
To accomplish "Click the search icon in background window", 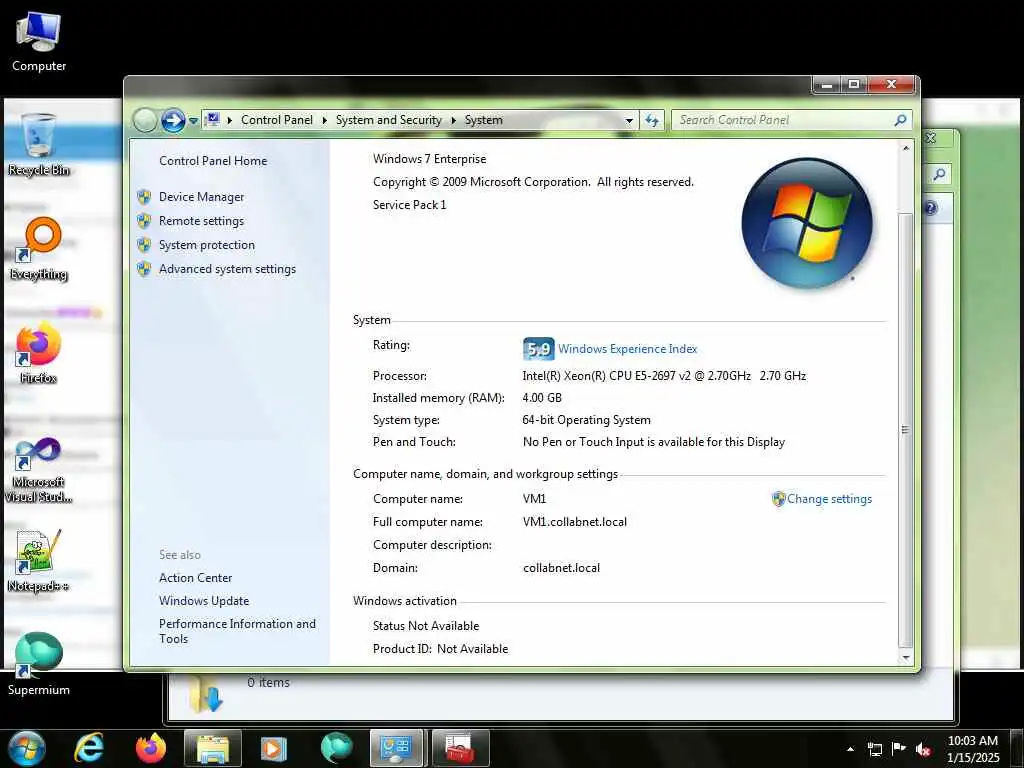I will pyautogui.click(x=939, y=174).
